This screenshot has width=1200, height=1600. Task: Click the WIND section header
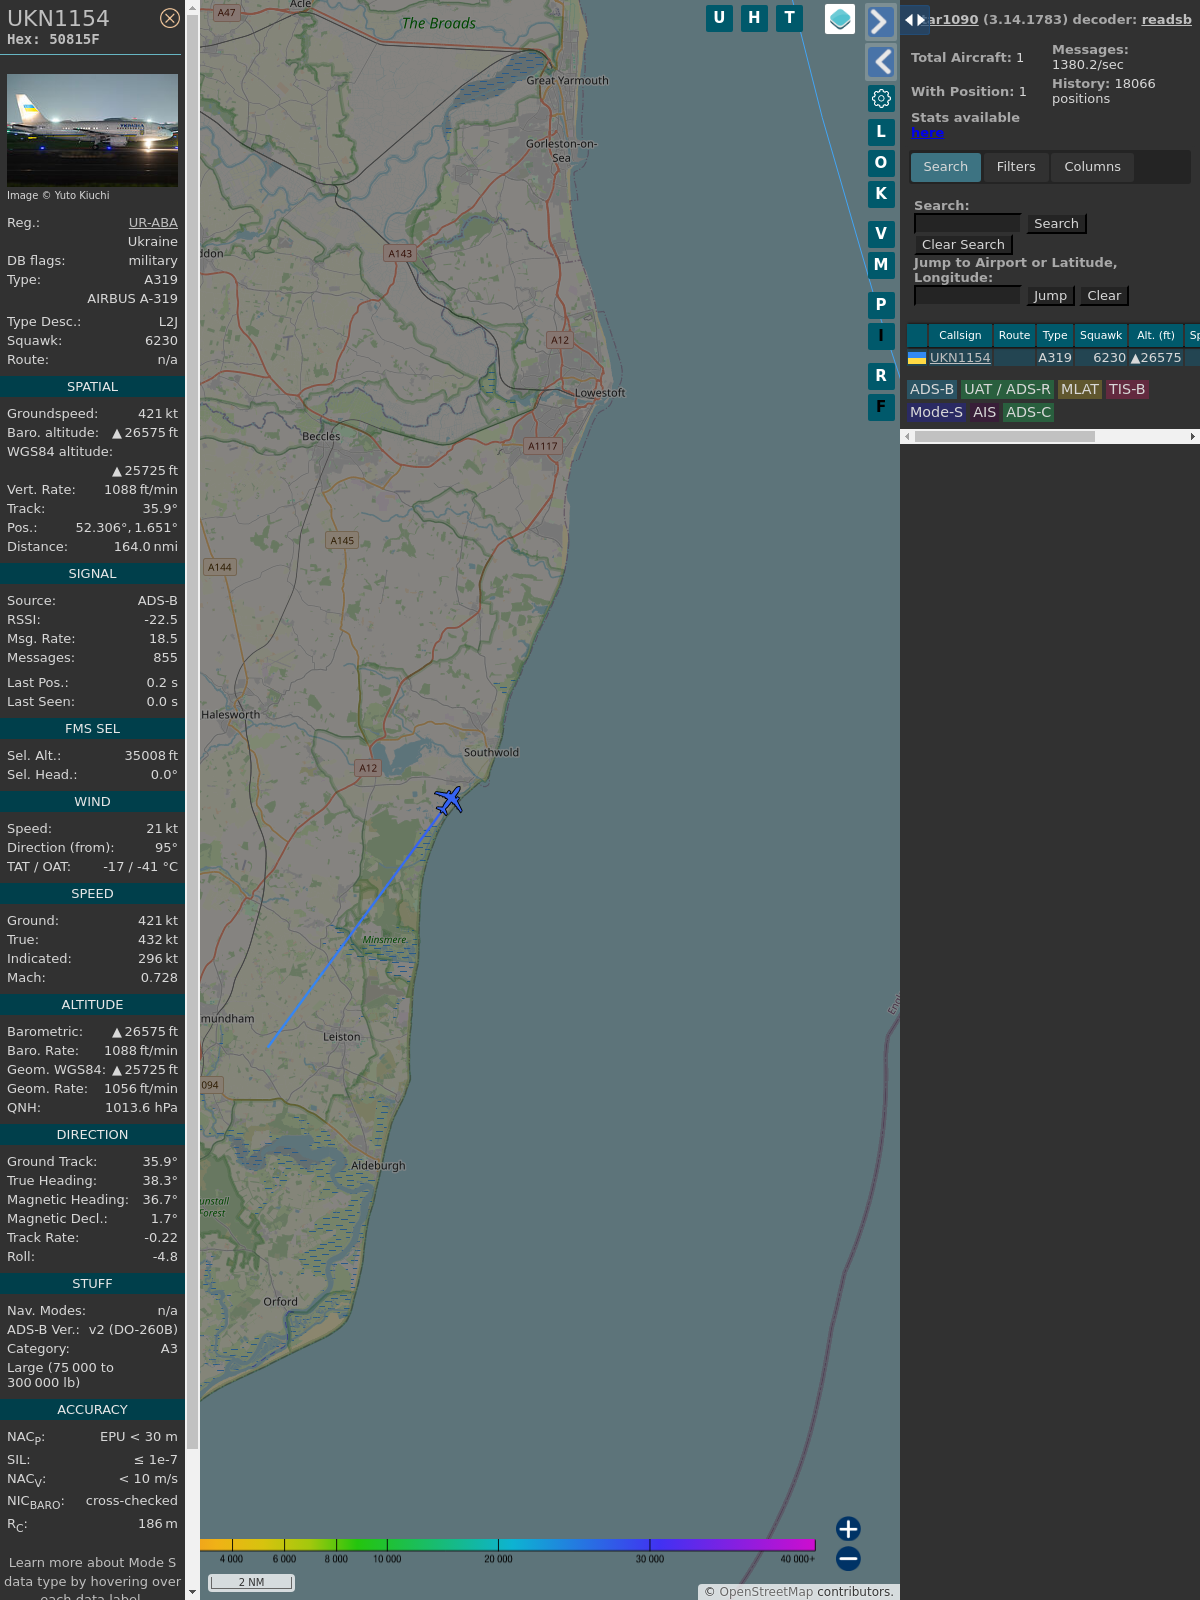(x=92, y=802)
